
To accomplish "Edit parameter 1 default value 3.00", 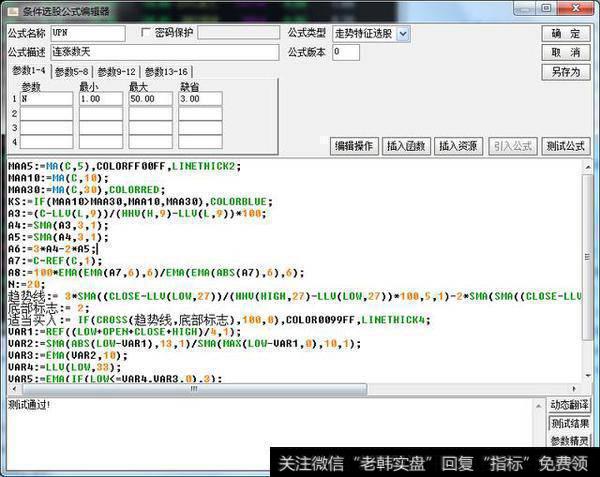I will click(200, 99).
